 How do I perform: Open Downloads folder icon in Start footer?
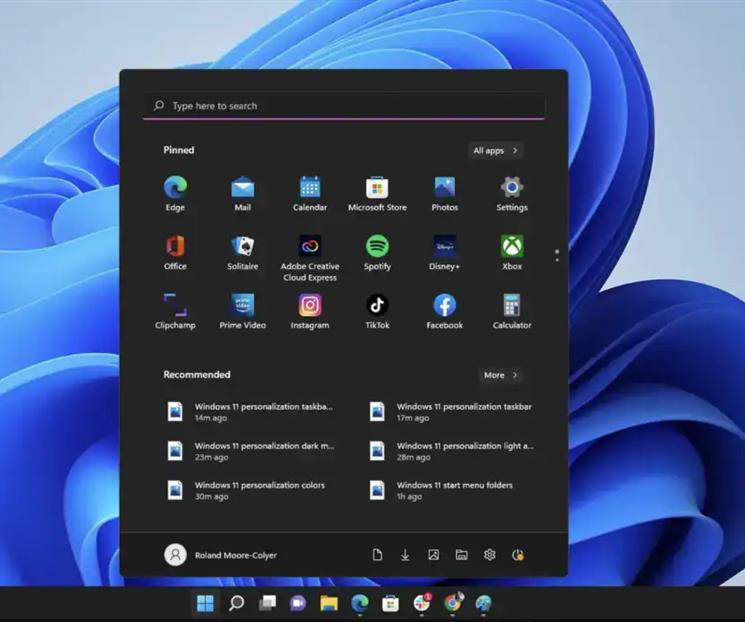coord(405,555)
